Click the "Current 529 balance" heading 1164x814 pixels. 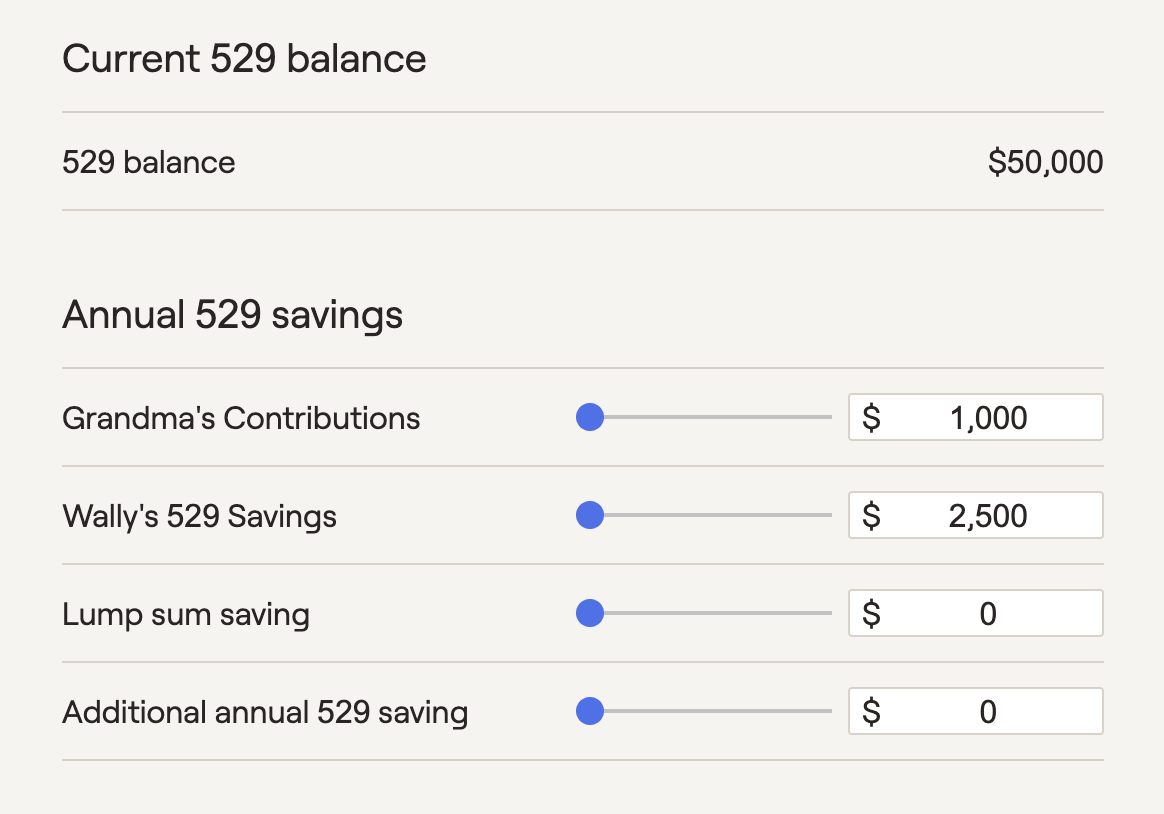pyautogui.click(x=244, y=59)
